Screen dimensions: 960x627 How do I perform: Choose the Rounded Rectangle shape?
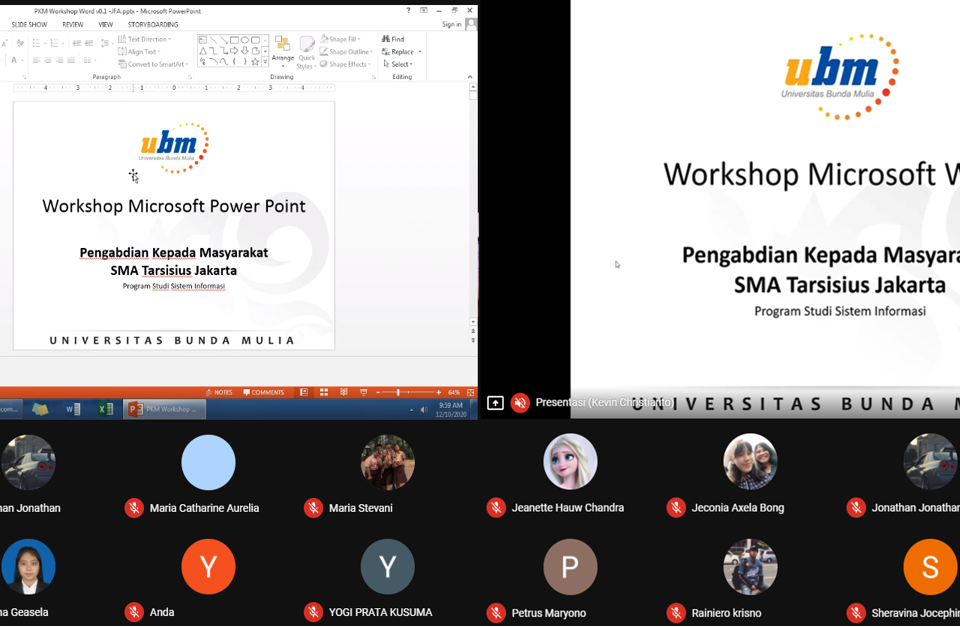click(x=255, y=40)
